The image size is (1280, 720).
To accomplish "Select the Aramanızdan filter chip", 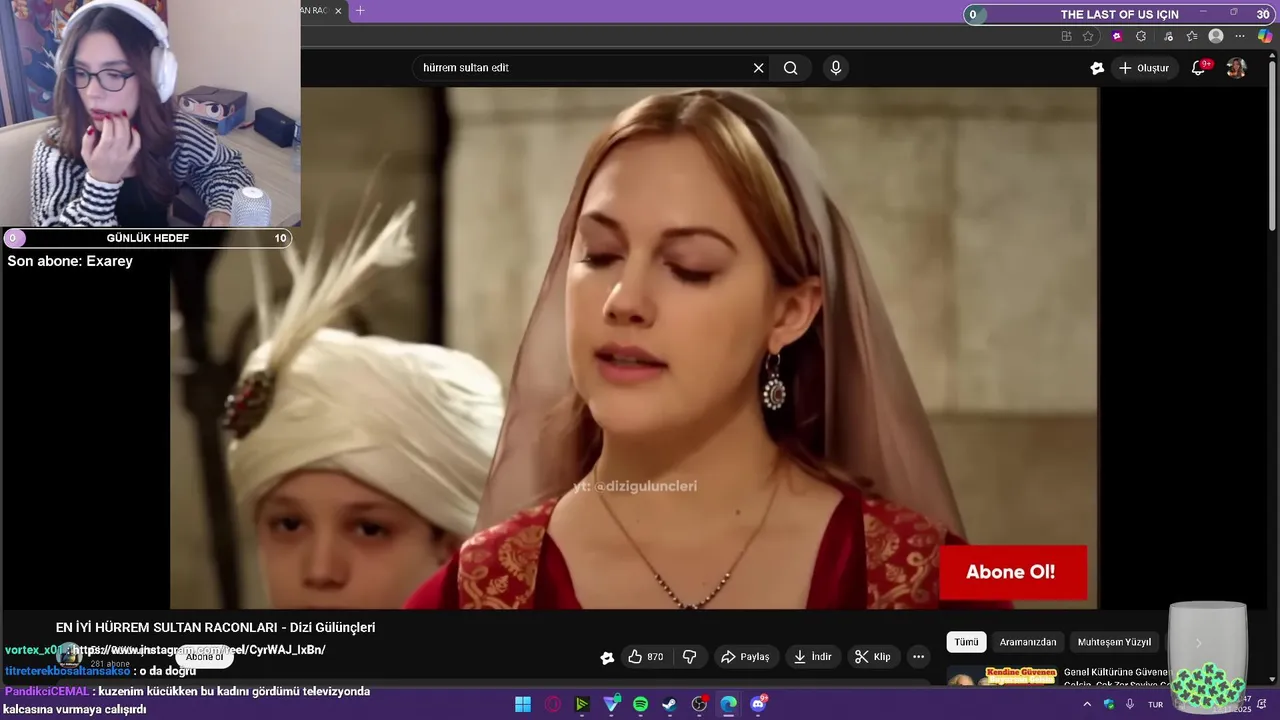I will pos(1028,642).
